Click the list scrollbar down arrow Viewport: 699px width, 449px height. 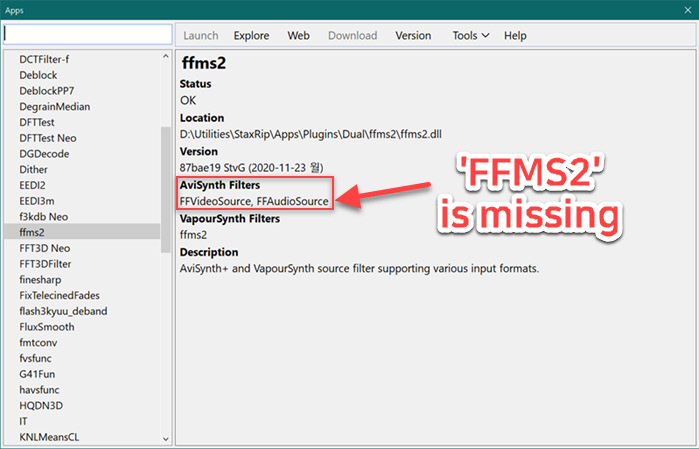166,439
